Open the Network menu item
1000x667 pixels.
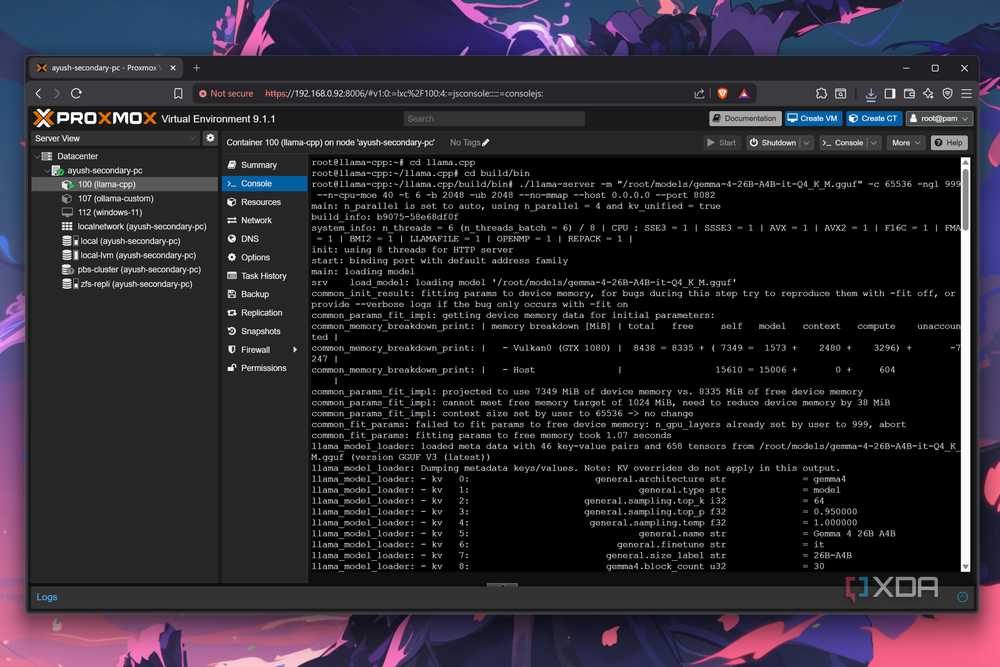click(x=264, y=220)
